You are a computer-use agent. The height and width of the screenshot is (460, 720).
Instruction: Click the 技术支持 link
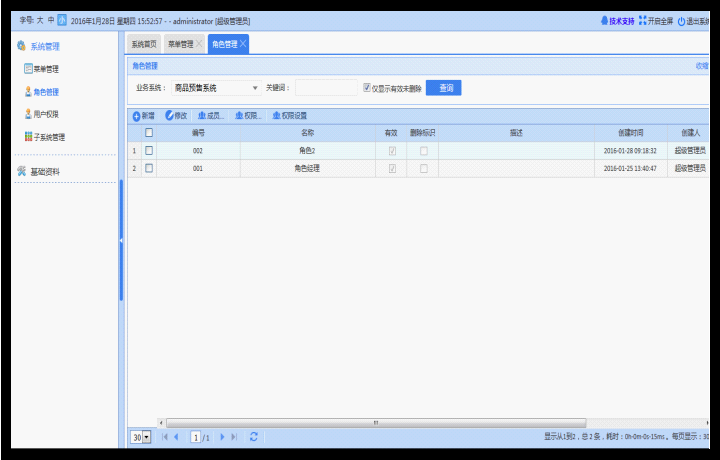[x=622, y=21]
